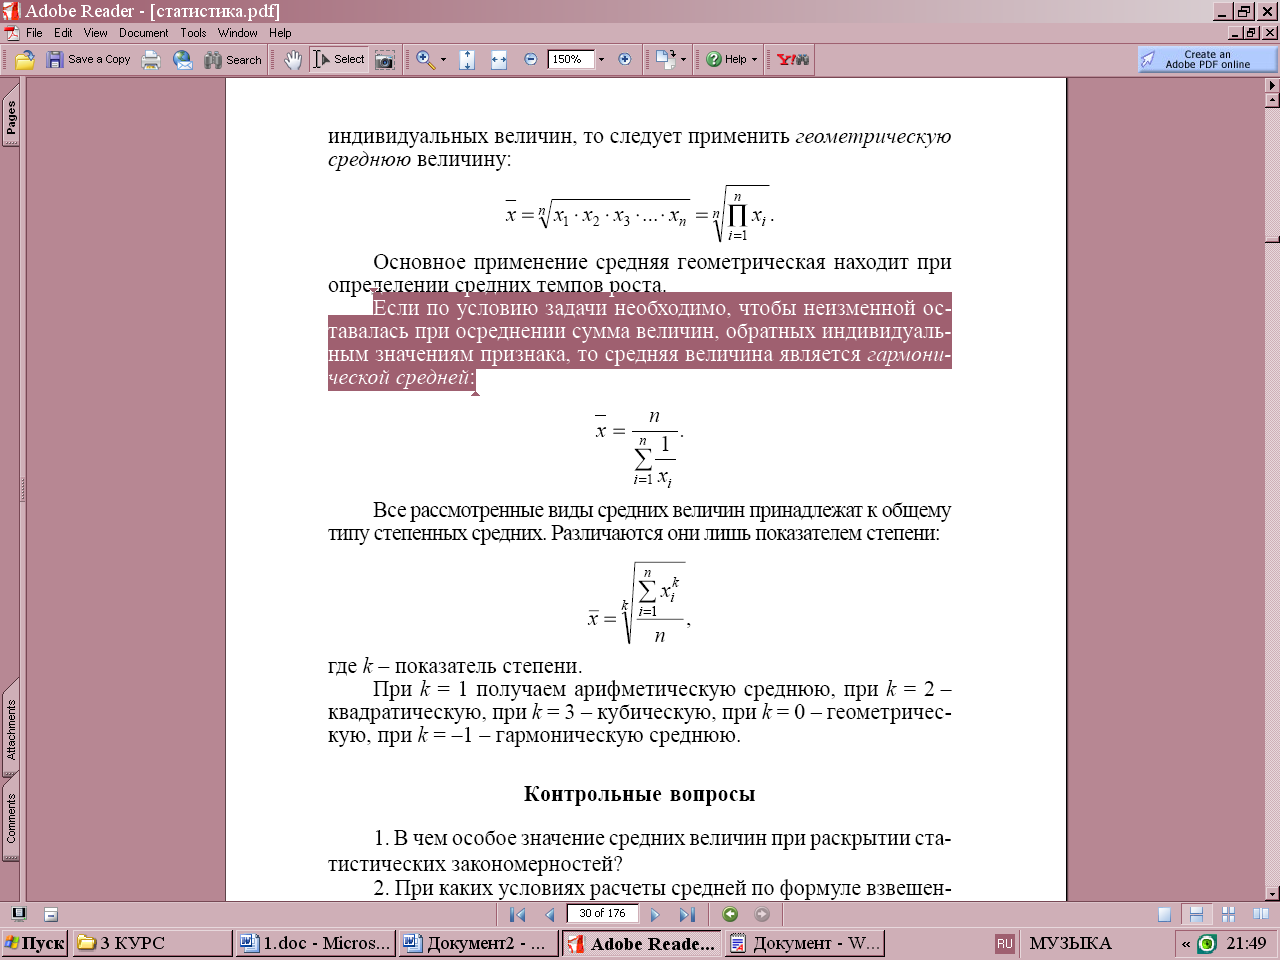1280x960 pixels.
Task: Expand hidden system tray icons chevron
Action: [x=1186, y=943]
